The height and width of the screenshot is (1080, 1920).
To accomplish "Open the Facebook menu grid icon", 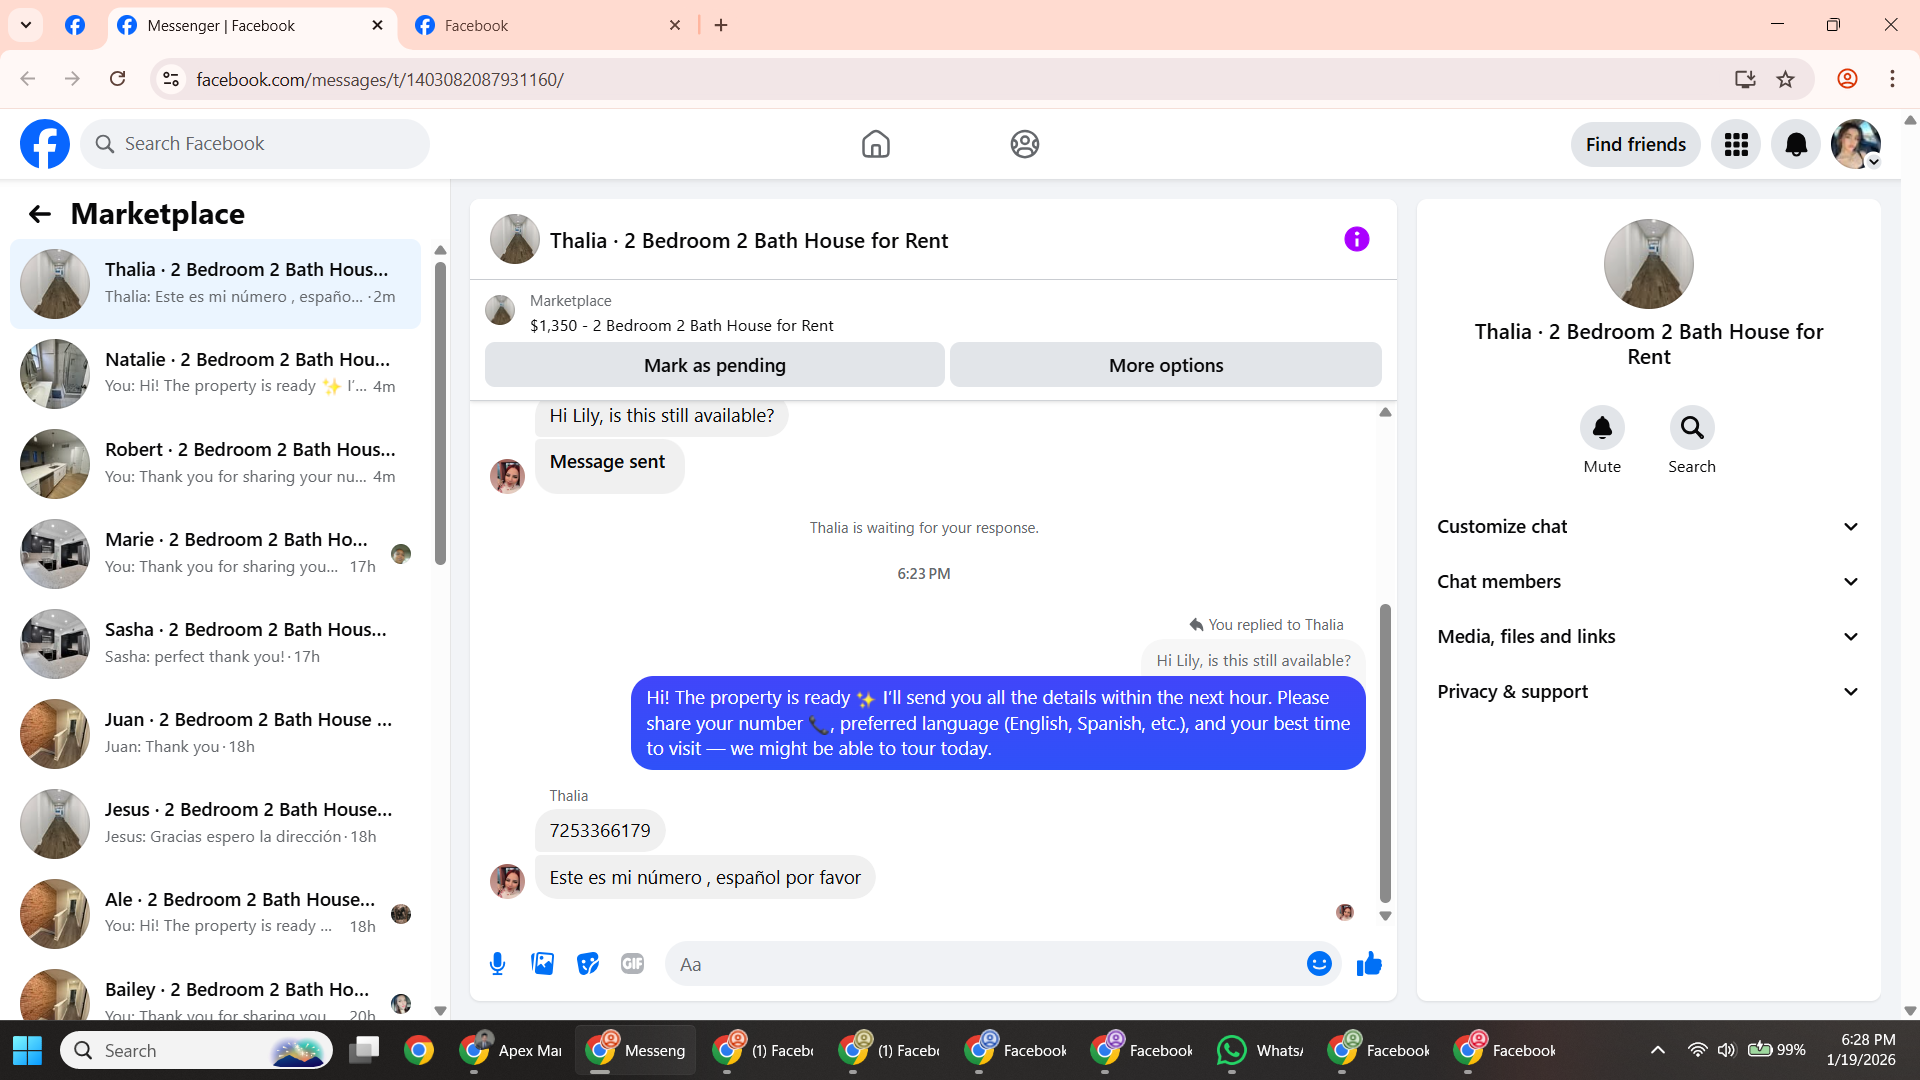I will 1736,145.
